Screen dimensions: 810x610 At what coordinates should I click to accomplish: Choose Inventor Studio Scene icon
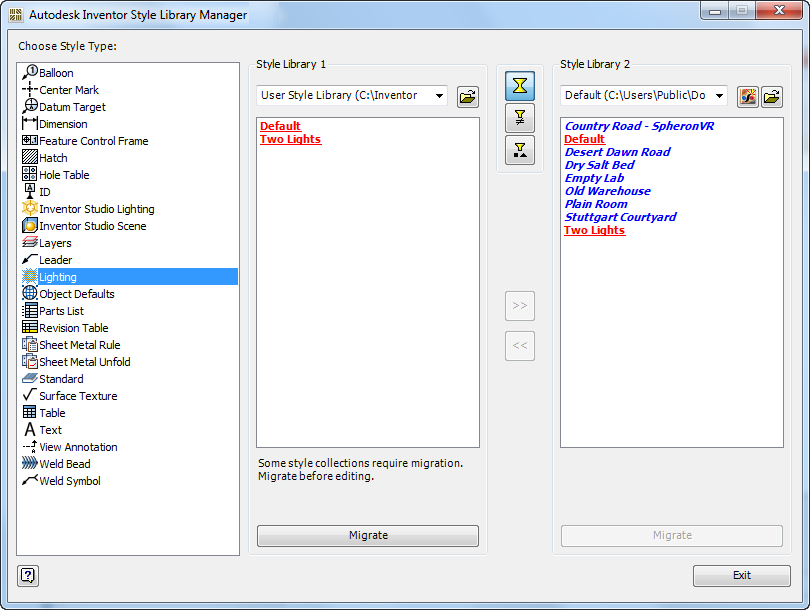(30, 226)
